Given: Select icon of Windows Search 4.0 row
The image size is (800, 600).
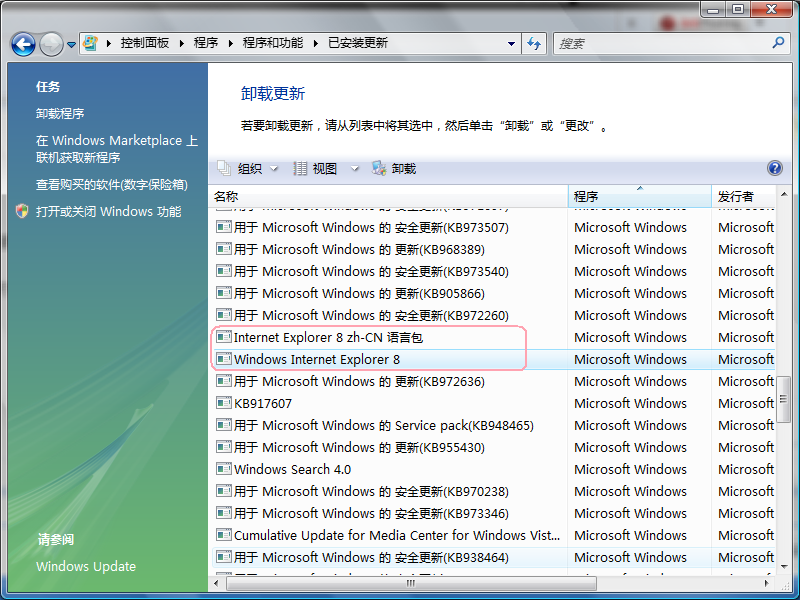Looking at the screenshot, I should click(223, 469).
